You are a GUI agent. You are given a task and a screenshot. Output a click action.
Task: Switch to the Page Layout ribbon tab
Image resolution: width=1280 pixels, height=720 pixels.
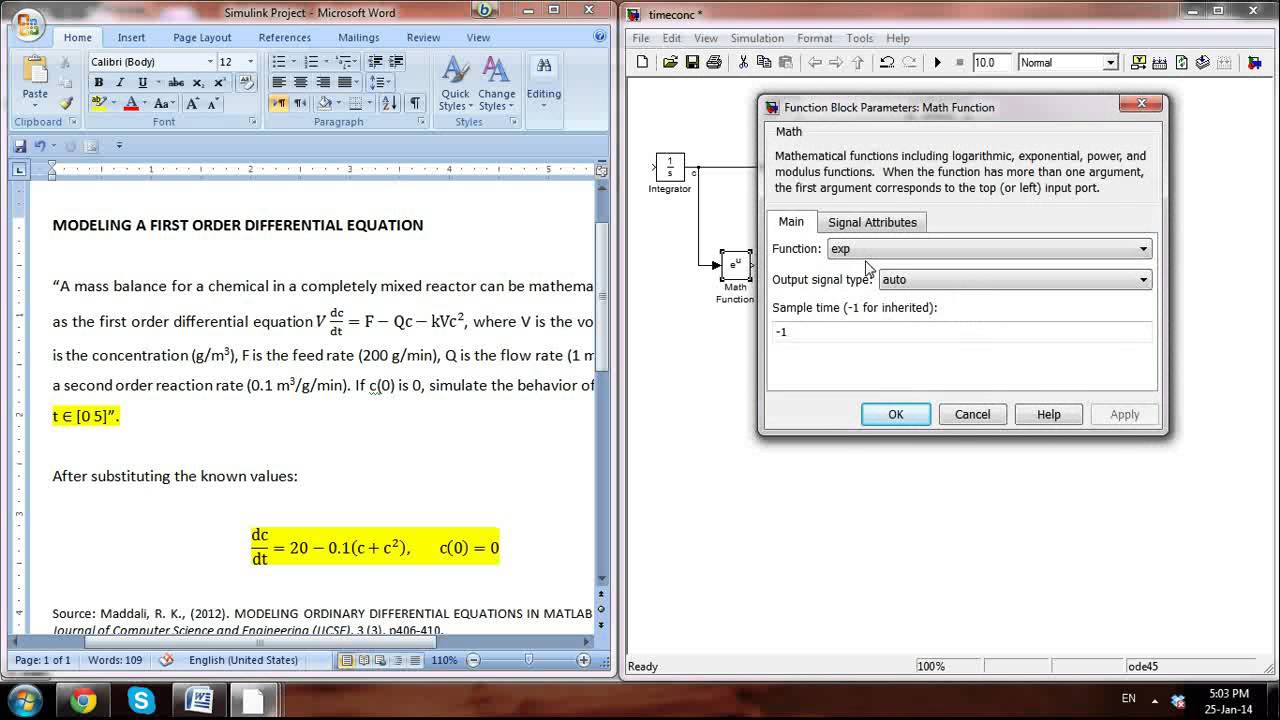202,37
